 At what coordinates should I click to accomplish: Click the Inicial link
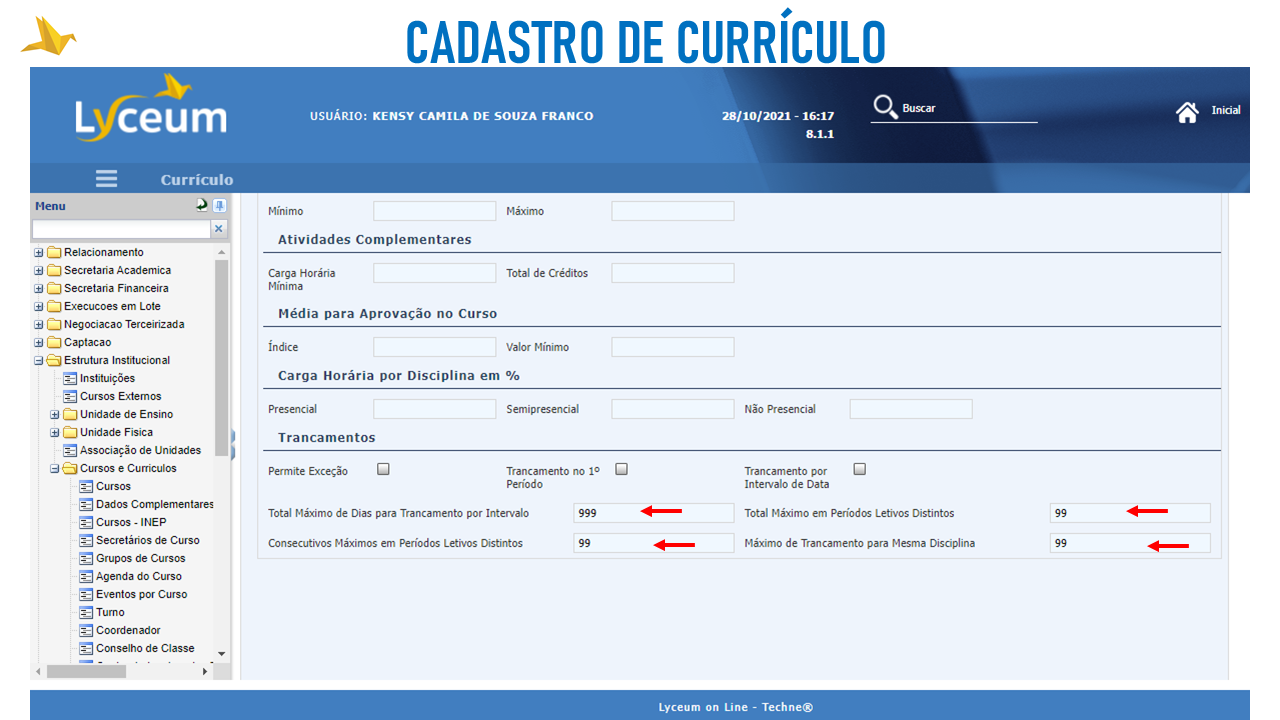pyautogui.click(x=1226, y=110)
